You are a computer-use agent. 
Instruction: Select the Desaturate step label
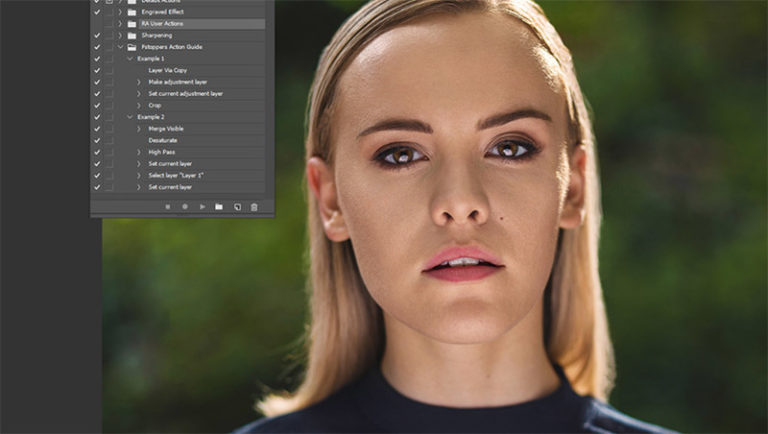coord(163,141)
